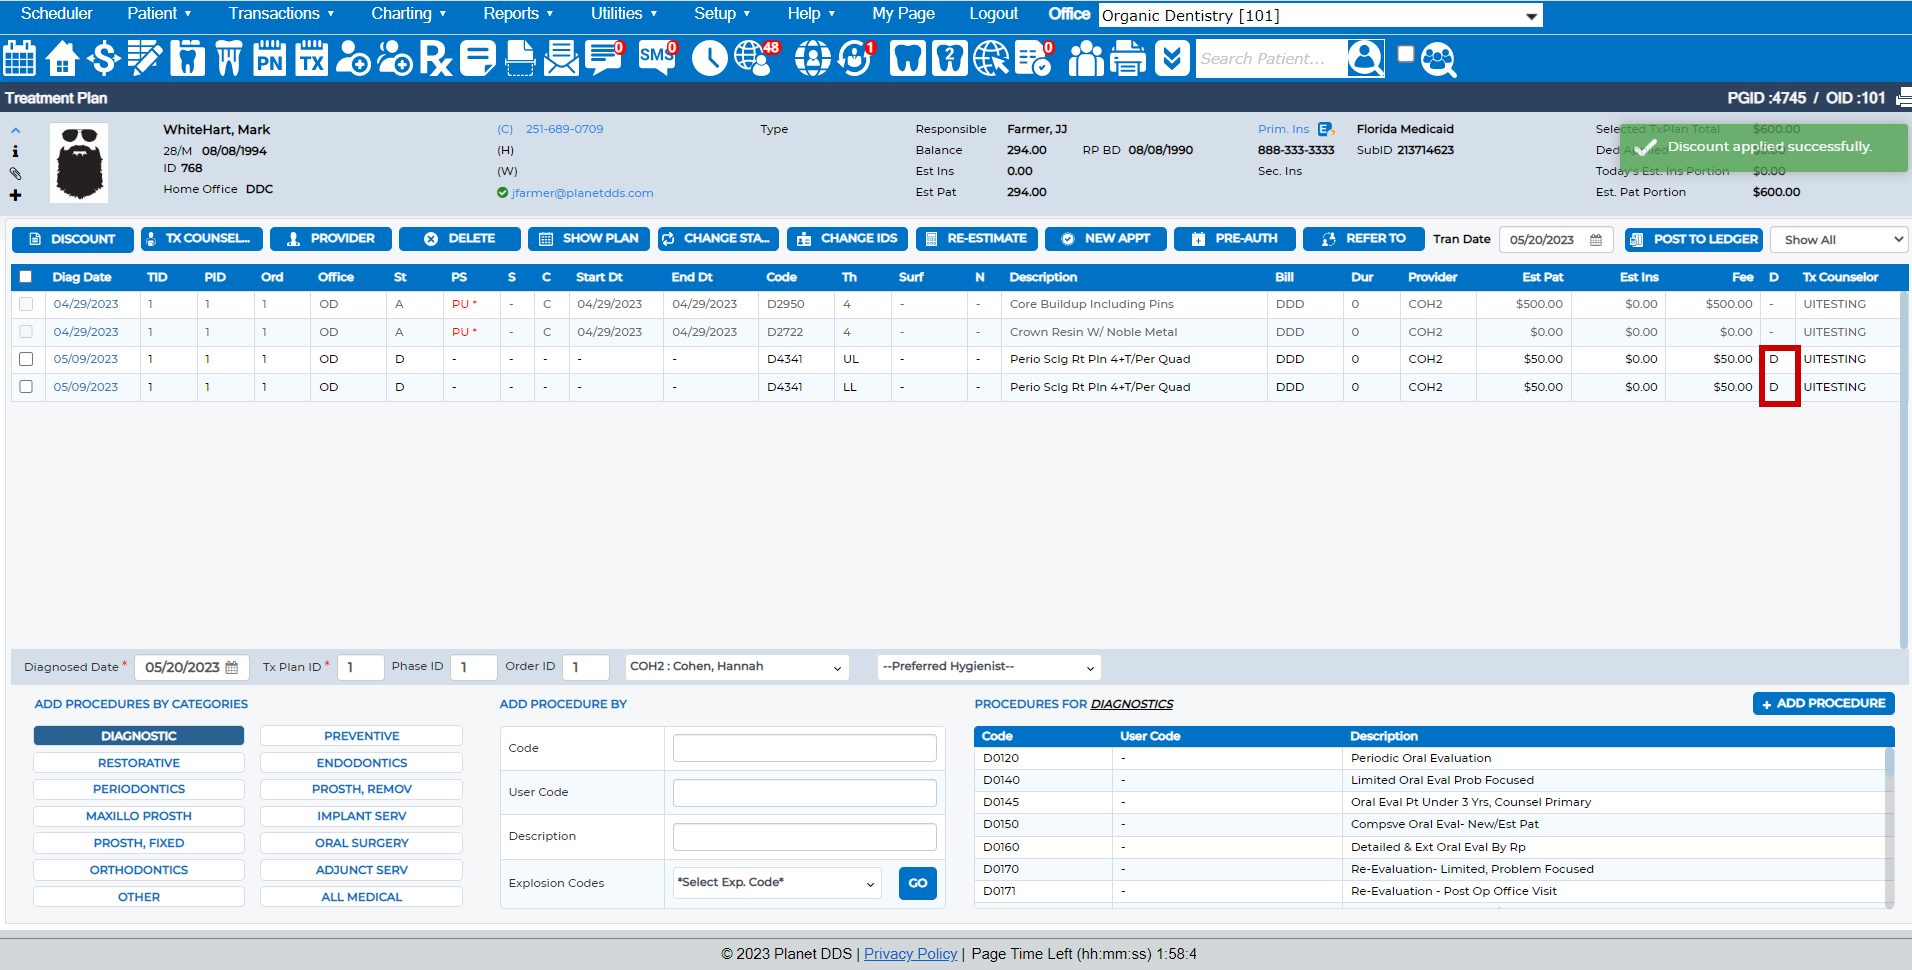Expand the Transactions menu

281,14
